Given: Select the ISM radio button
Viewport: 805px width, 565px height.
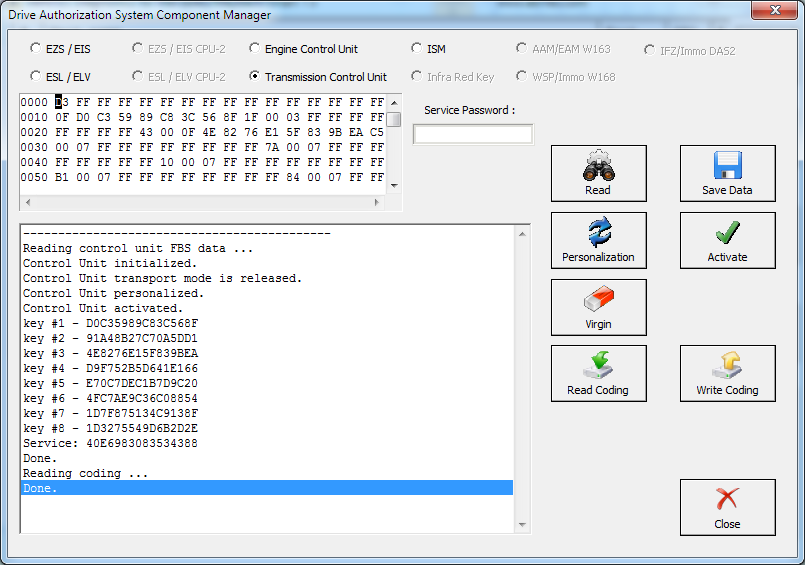Looking at the screenshot, I should click(x=416, y=48).
